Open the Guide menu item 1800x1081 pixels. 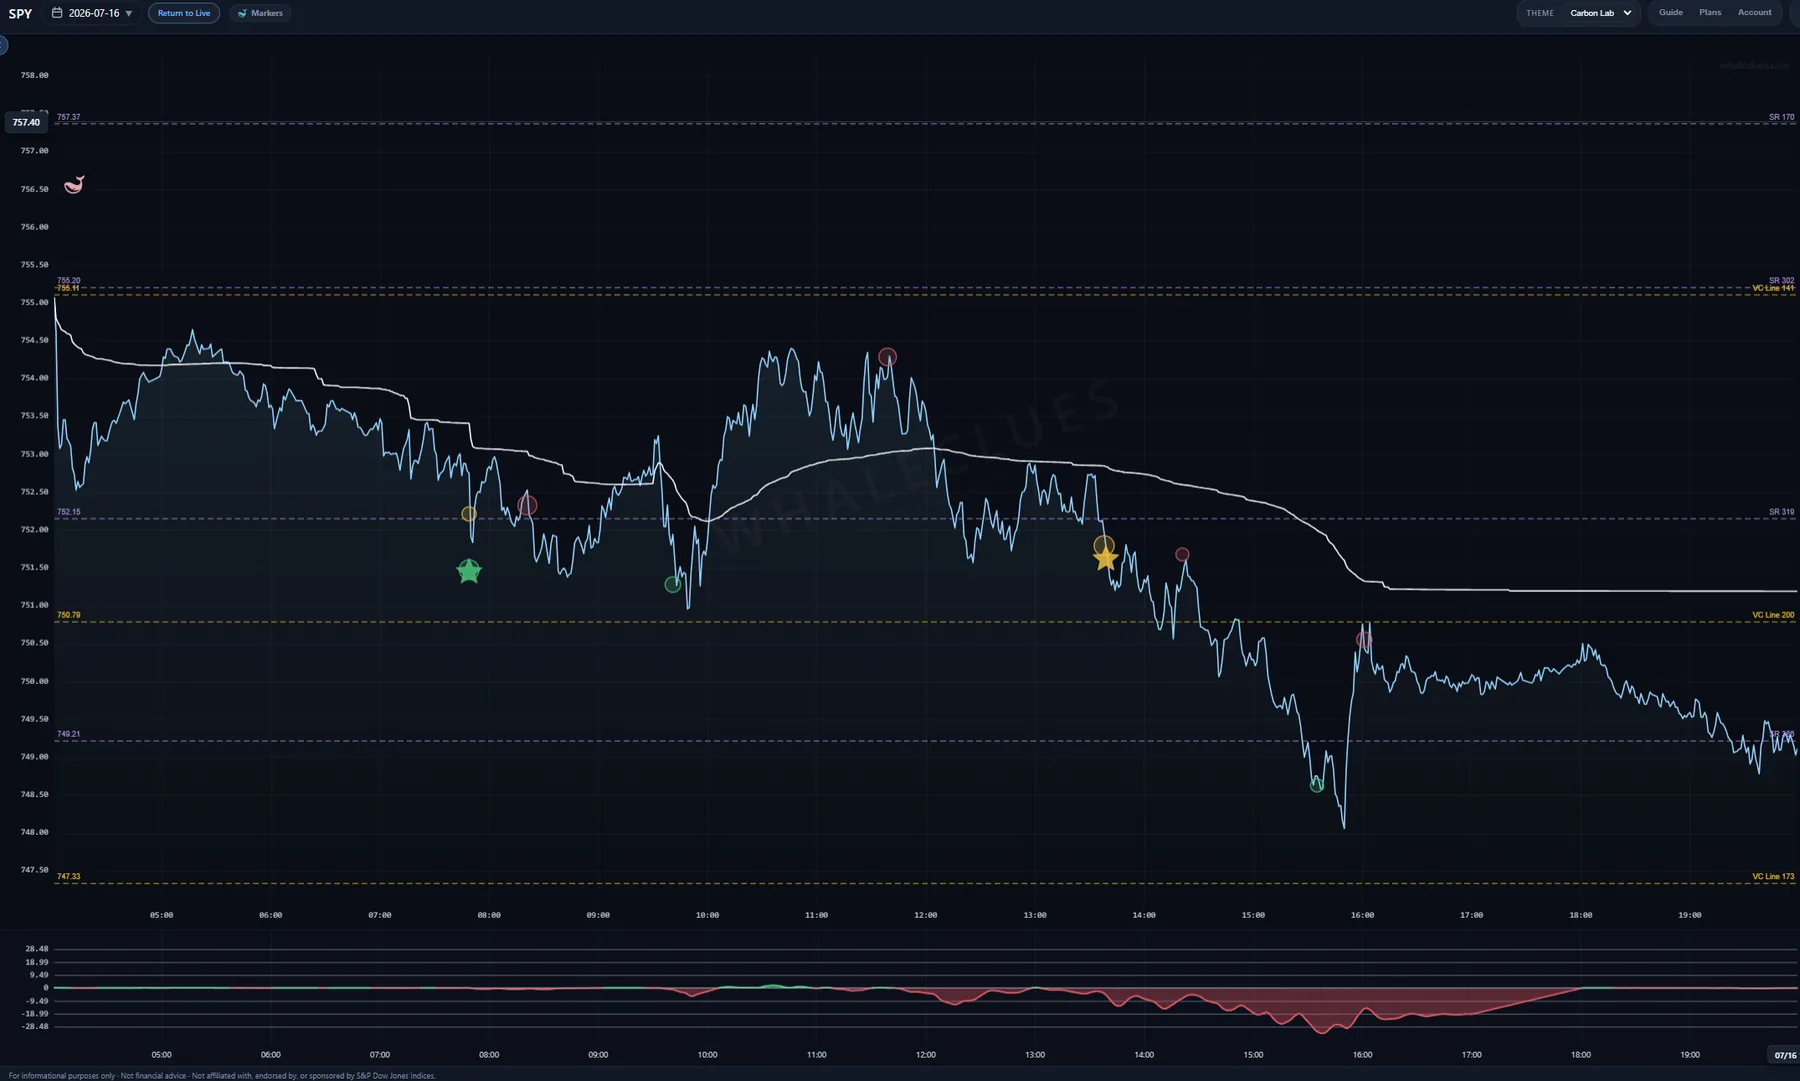point(1671,12)
